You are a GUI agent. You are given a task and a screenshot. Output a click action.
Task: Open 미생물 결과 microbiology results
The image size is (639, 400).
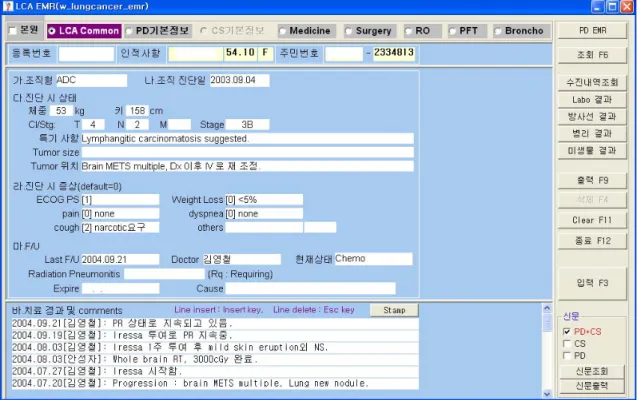pyautogui.click(x=592, y=151)
